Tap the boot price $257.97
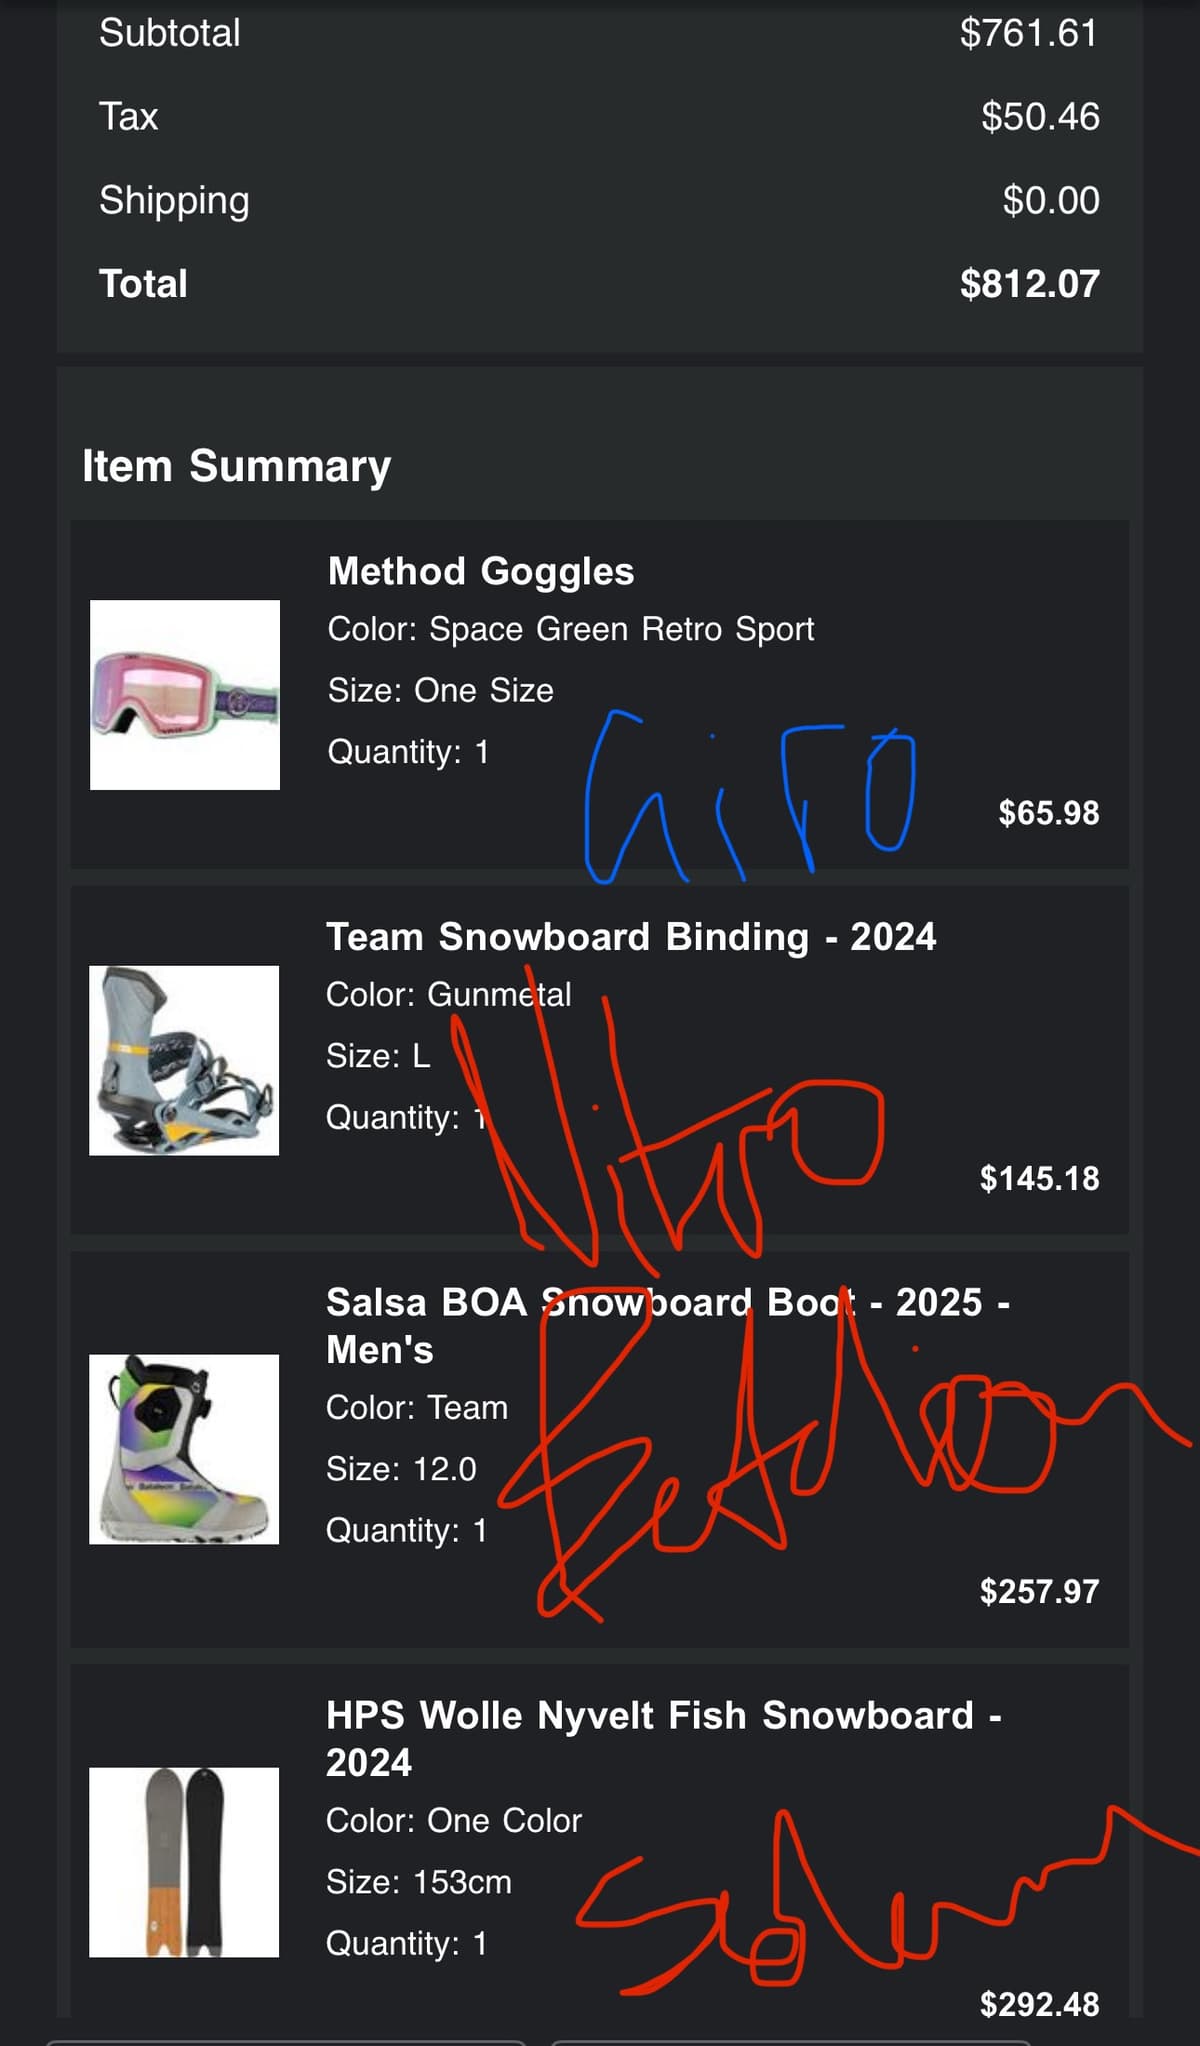 1039,1591
